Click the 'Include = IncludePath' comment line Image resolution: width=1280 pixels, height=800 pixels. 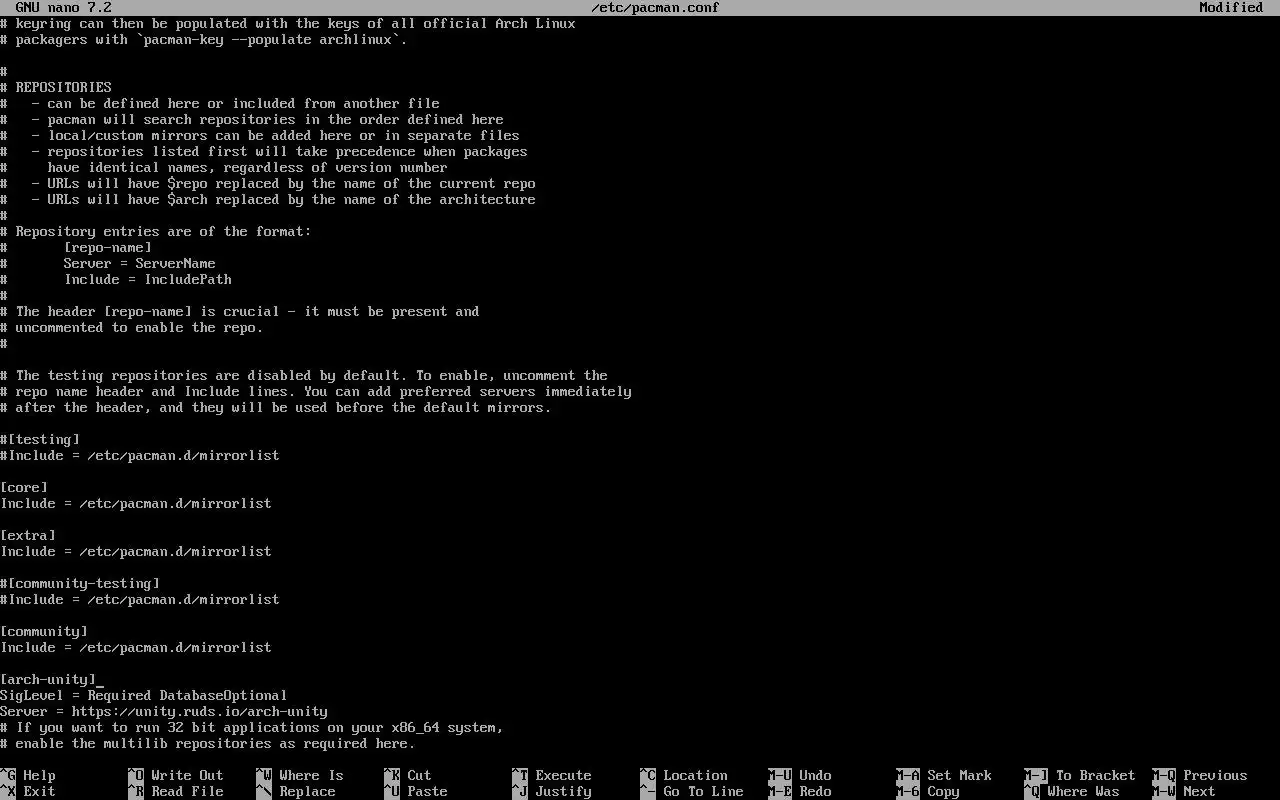pyautogui.click(x=116, y=279)
